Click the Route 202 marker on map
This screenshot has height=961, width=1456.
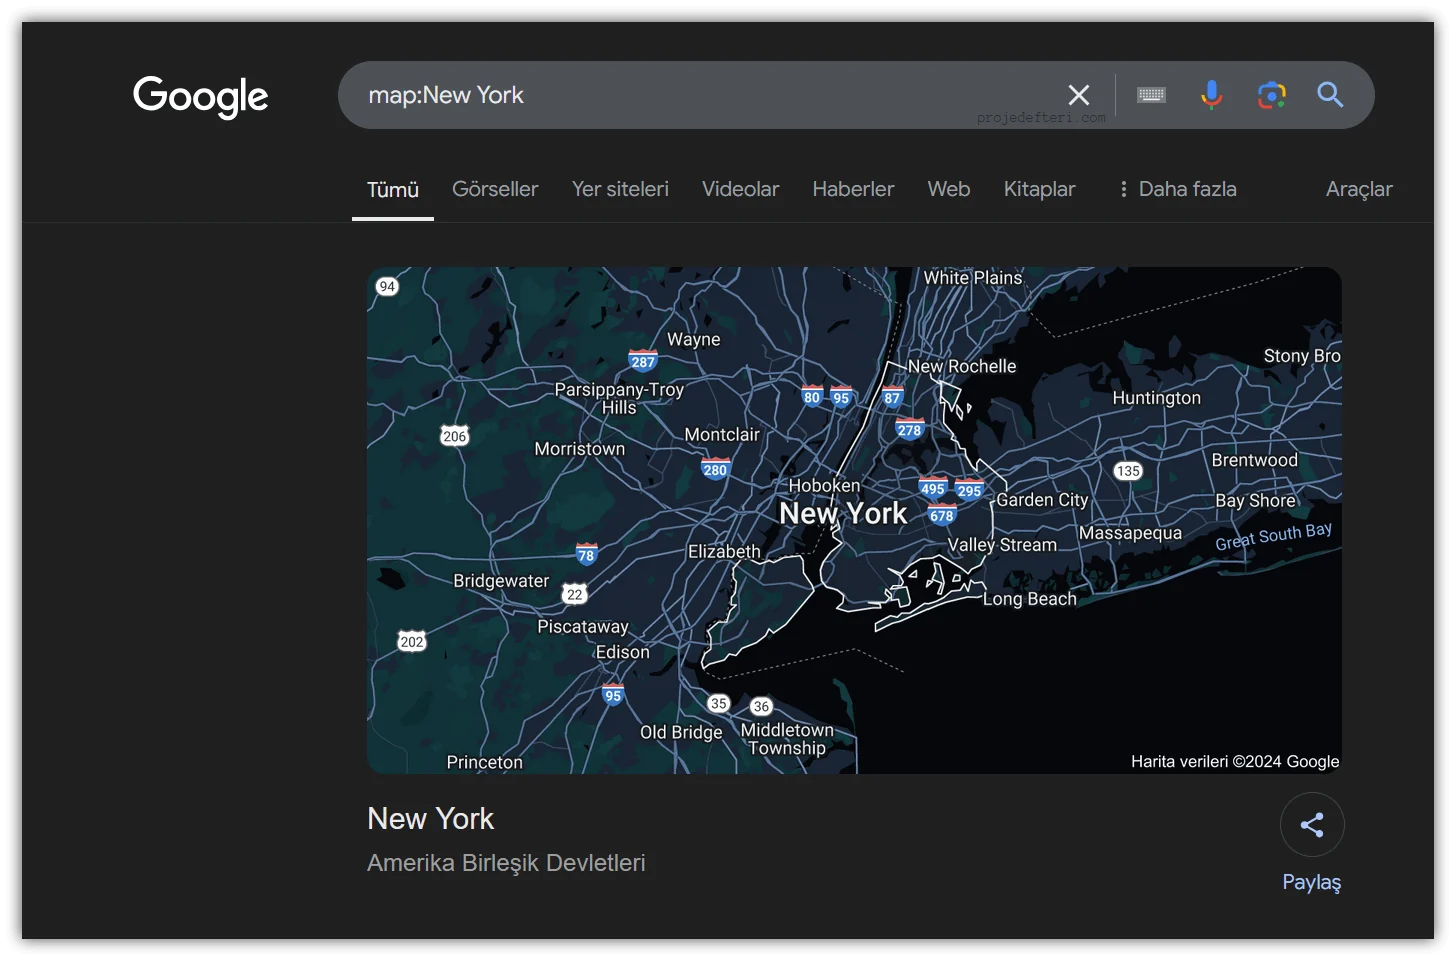(412, 641)
